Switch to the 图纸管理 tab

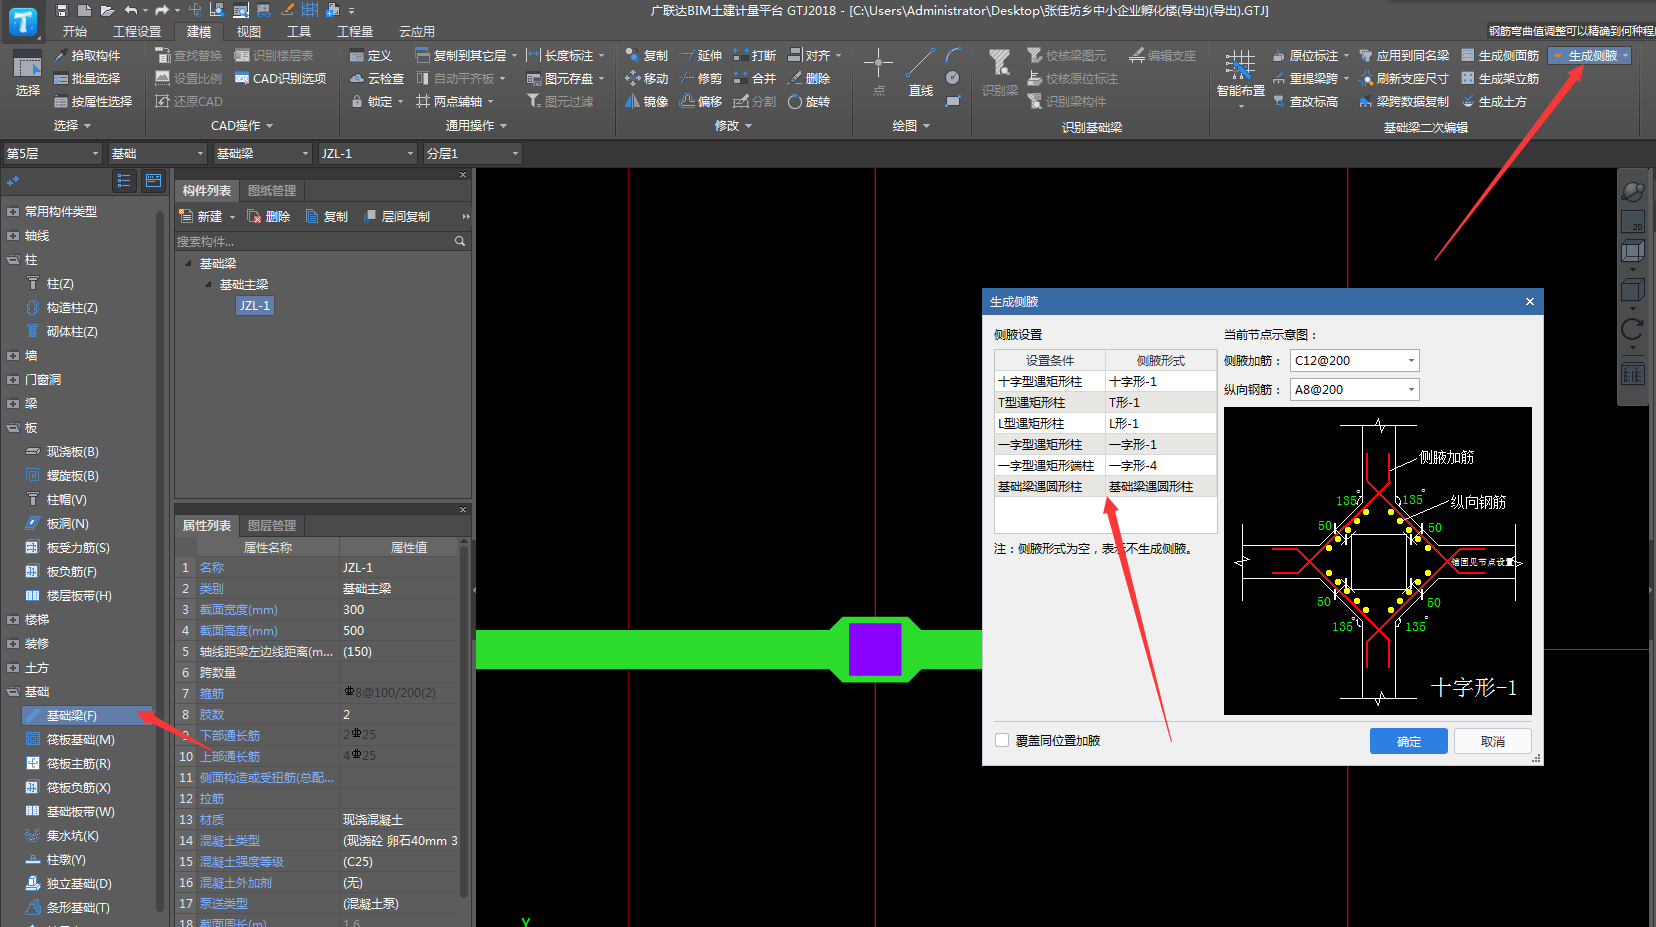tap(272, 191)
